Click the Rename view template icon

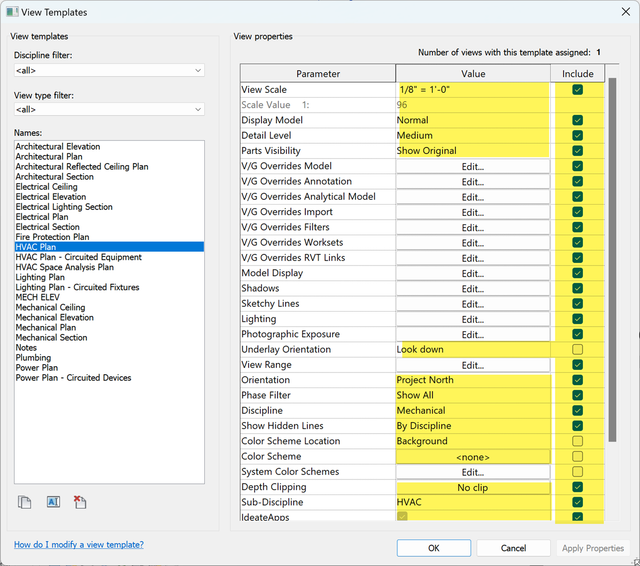(x=53, y=502)
